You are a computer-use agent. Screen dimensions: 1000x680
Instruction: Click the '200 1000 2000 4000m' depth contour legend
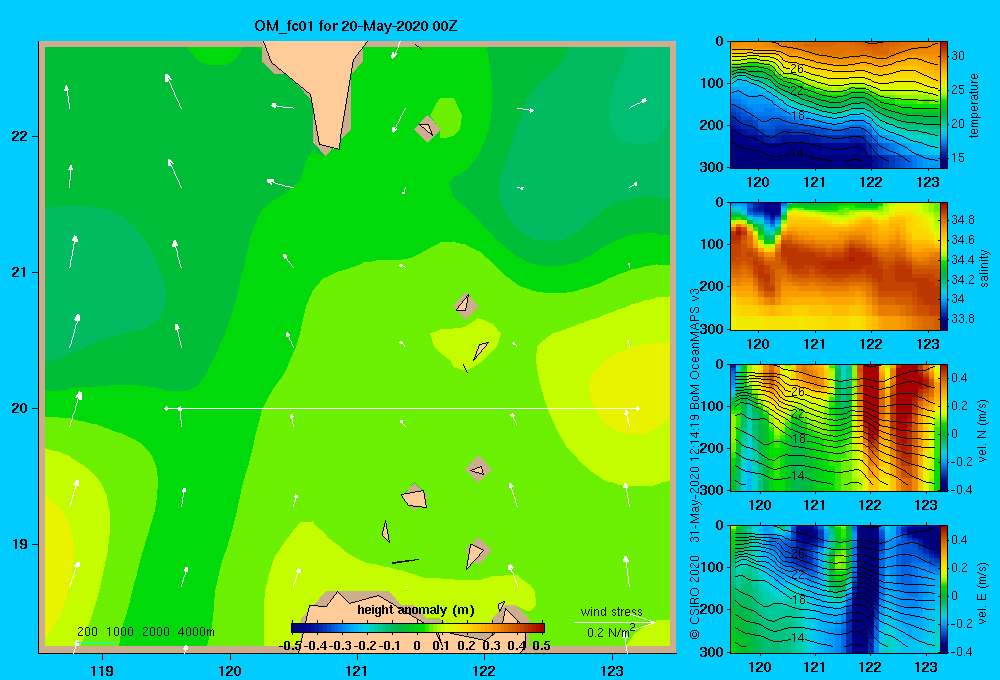point(145,632)
